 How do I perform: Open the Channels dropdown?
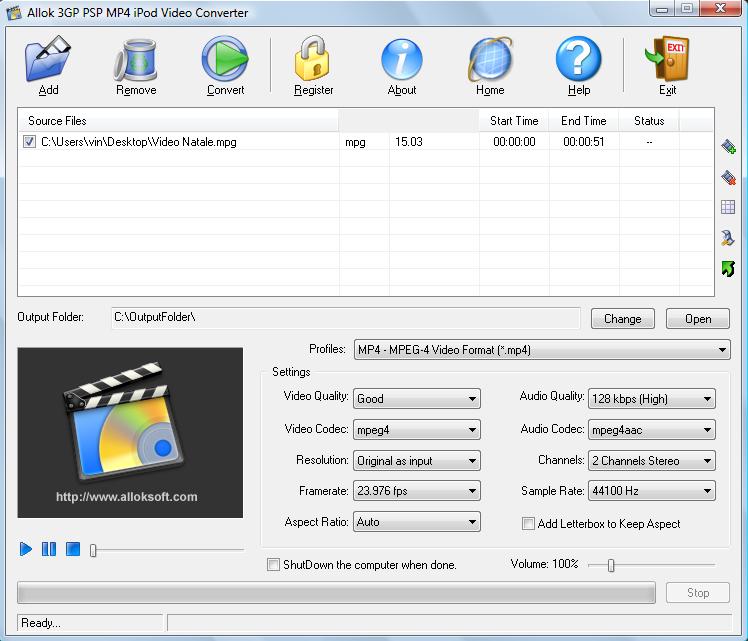[x=652, y=461]
